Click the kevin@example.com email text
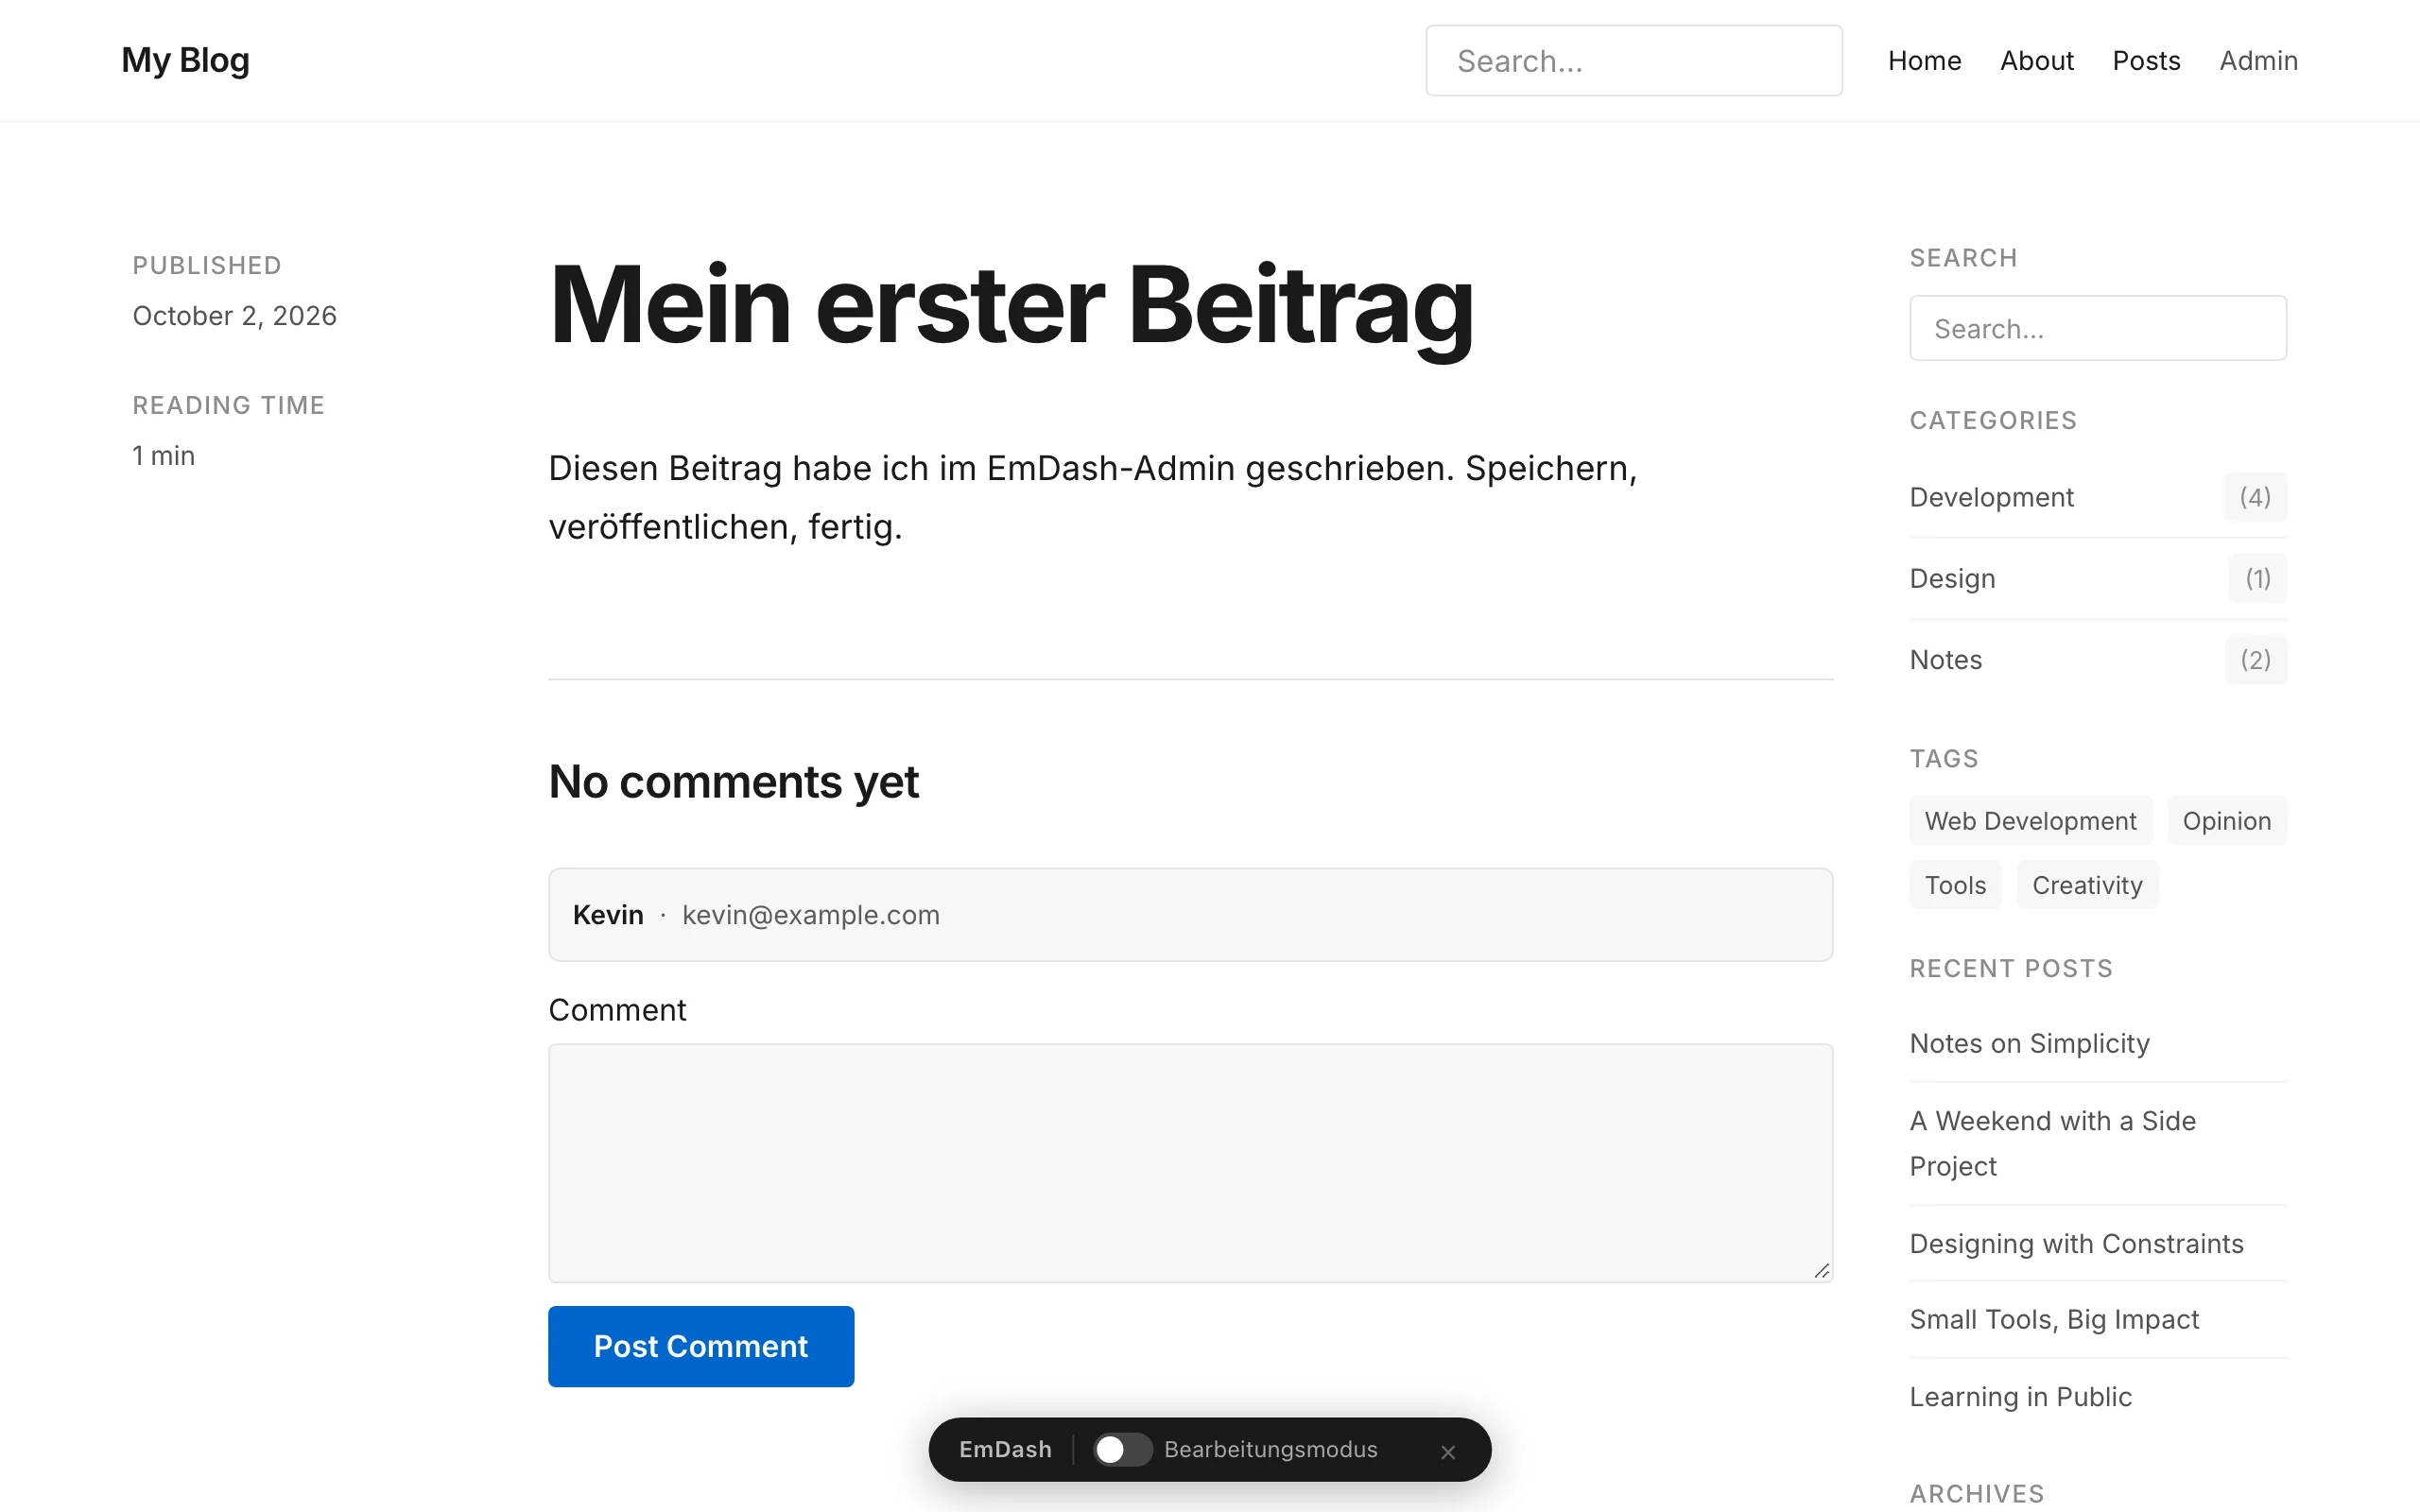The width and height of the screenshot is (2420, 1512). (x=811, y=915)
